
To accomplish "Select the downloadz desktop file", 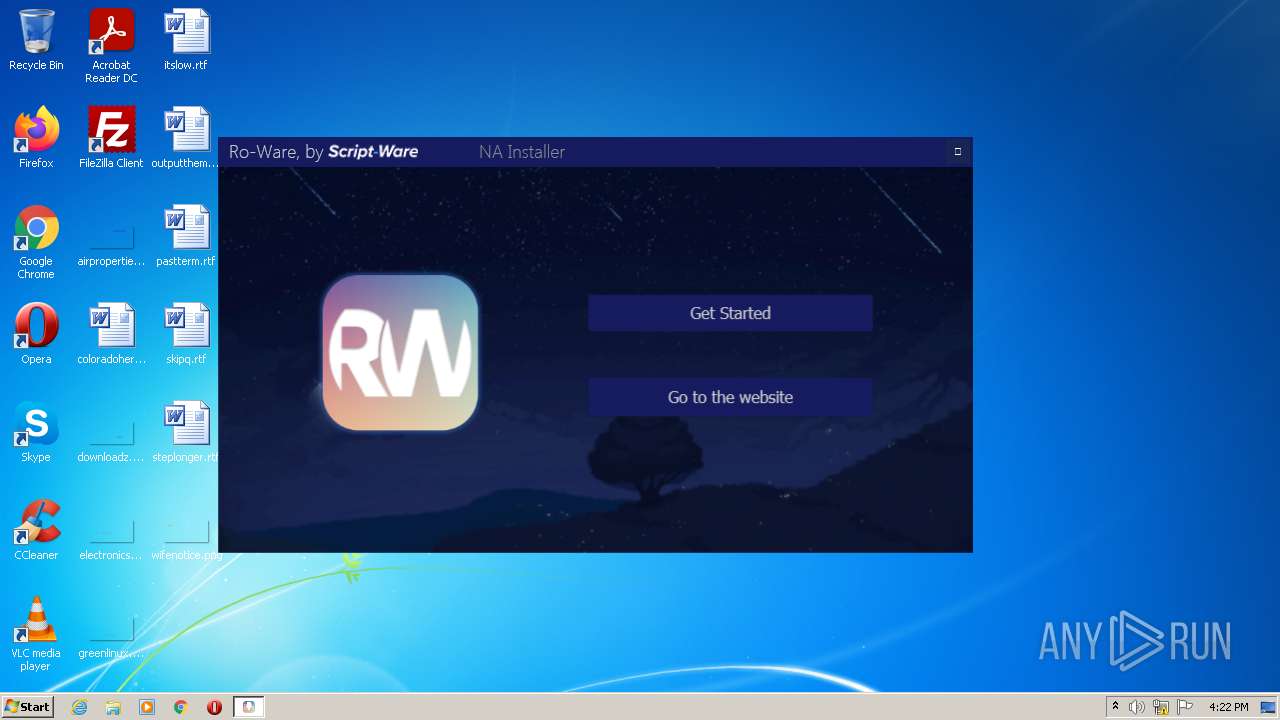I will pos(111,440).
